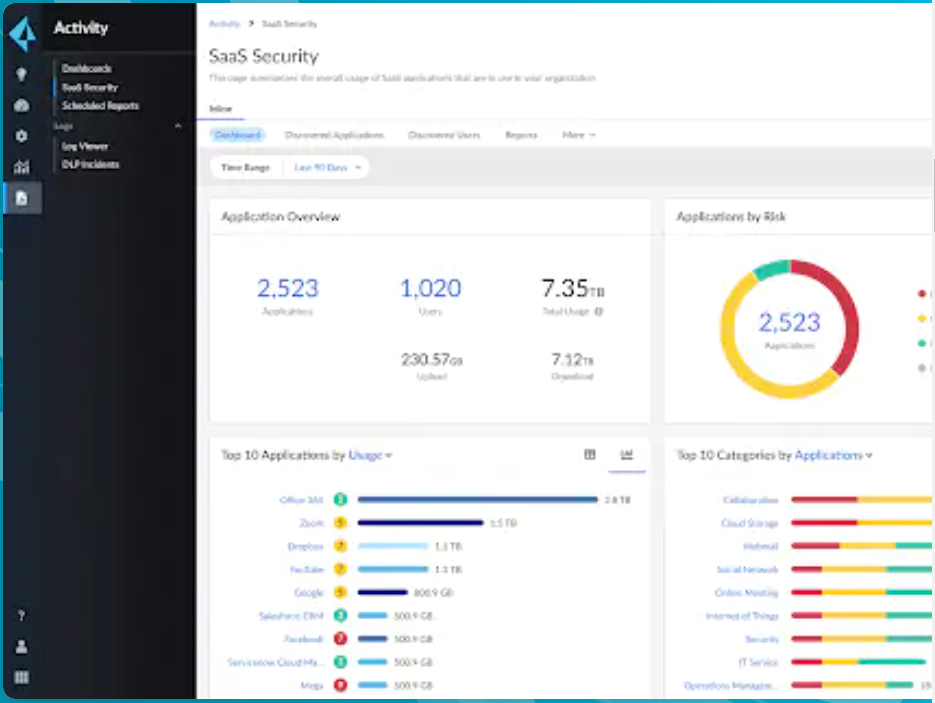Click the Activity document icon in sidebar
The image size is (935, 703).
[21, 198]
